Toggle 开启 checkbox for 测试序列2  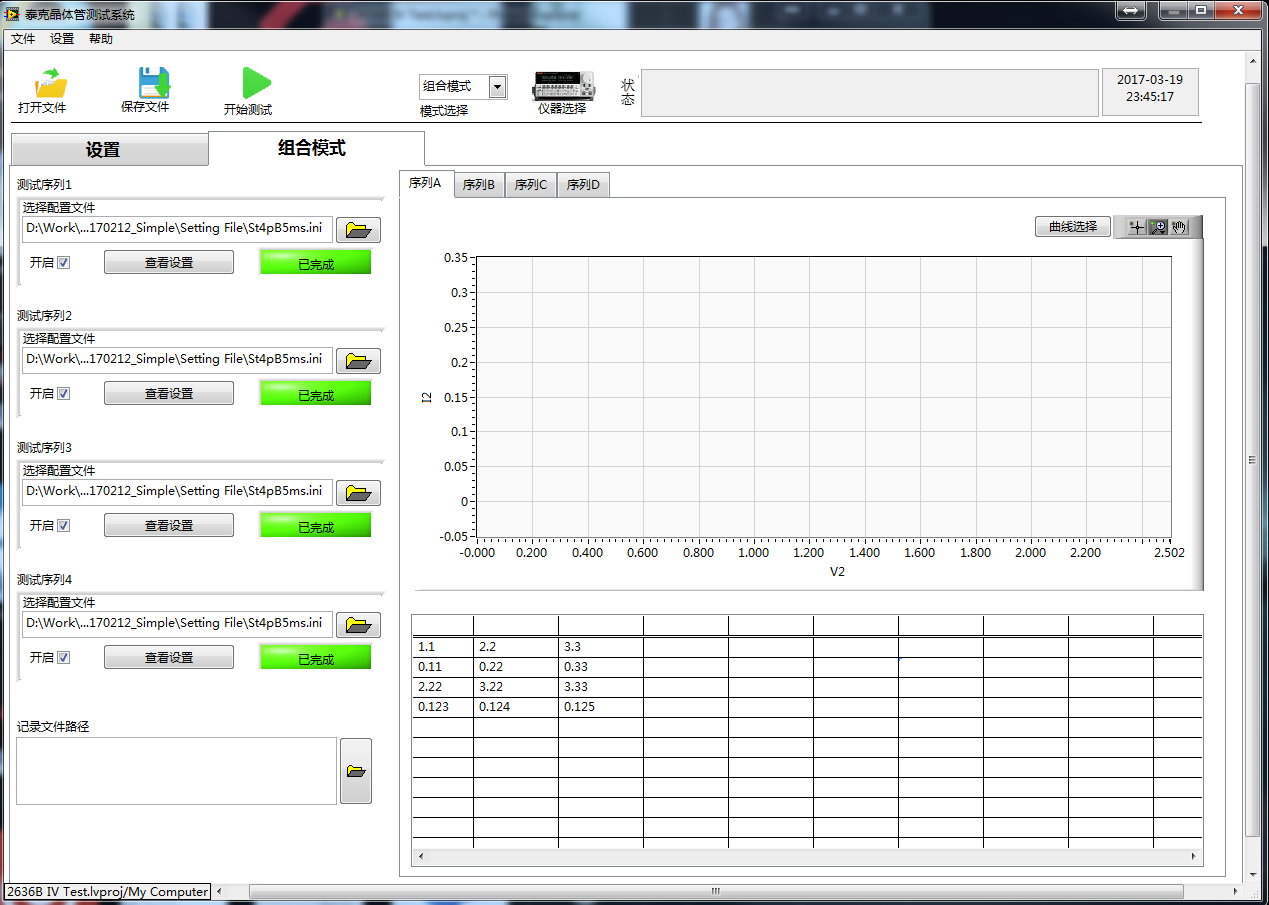point(64,394)
